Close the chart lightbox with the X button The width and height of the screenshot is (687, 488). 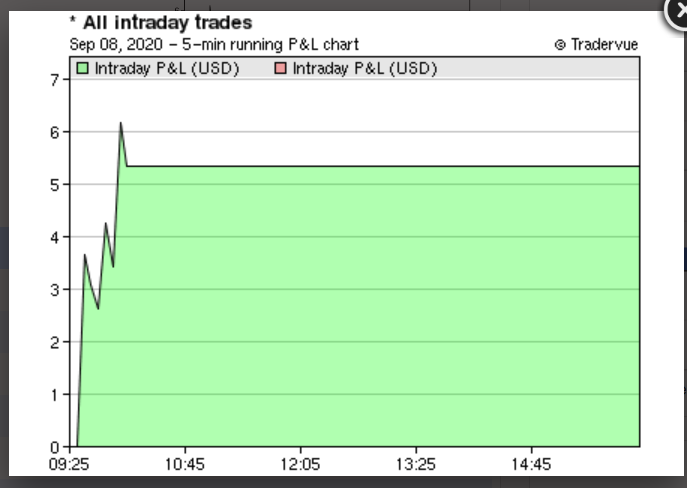point(679,10)
